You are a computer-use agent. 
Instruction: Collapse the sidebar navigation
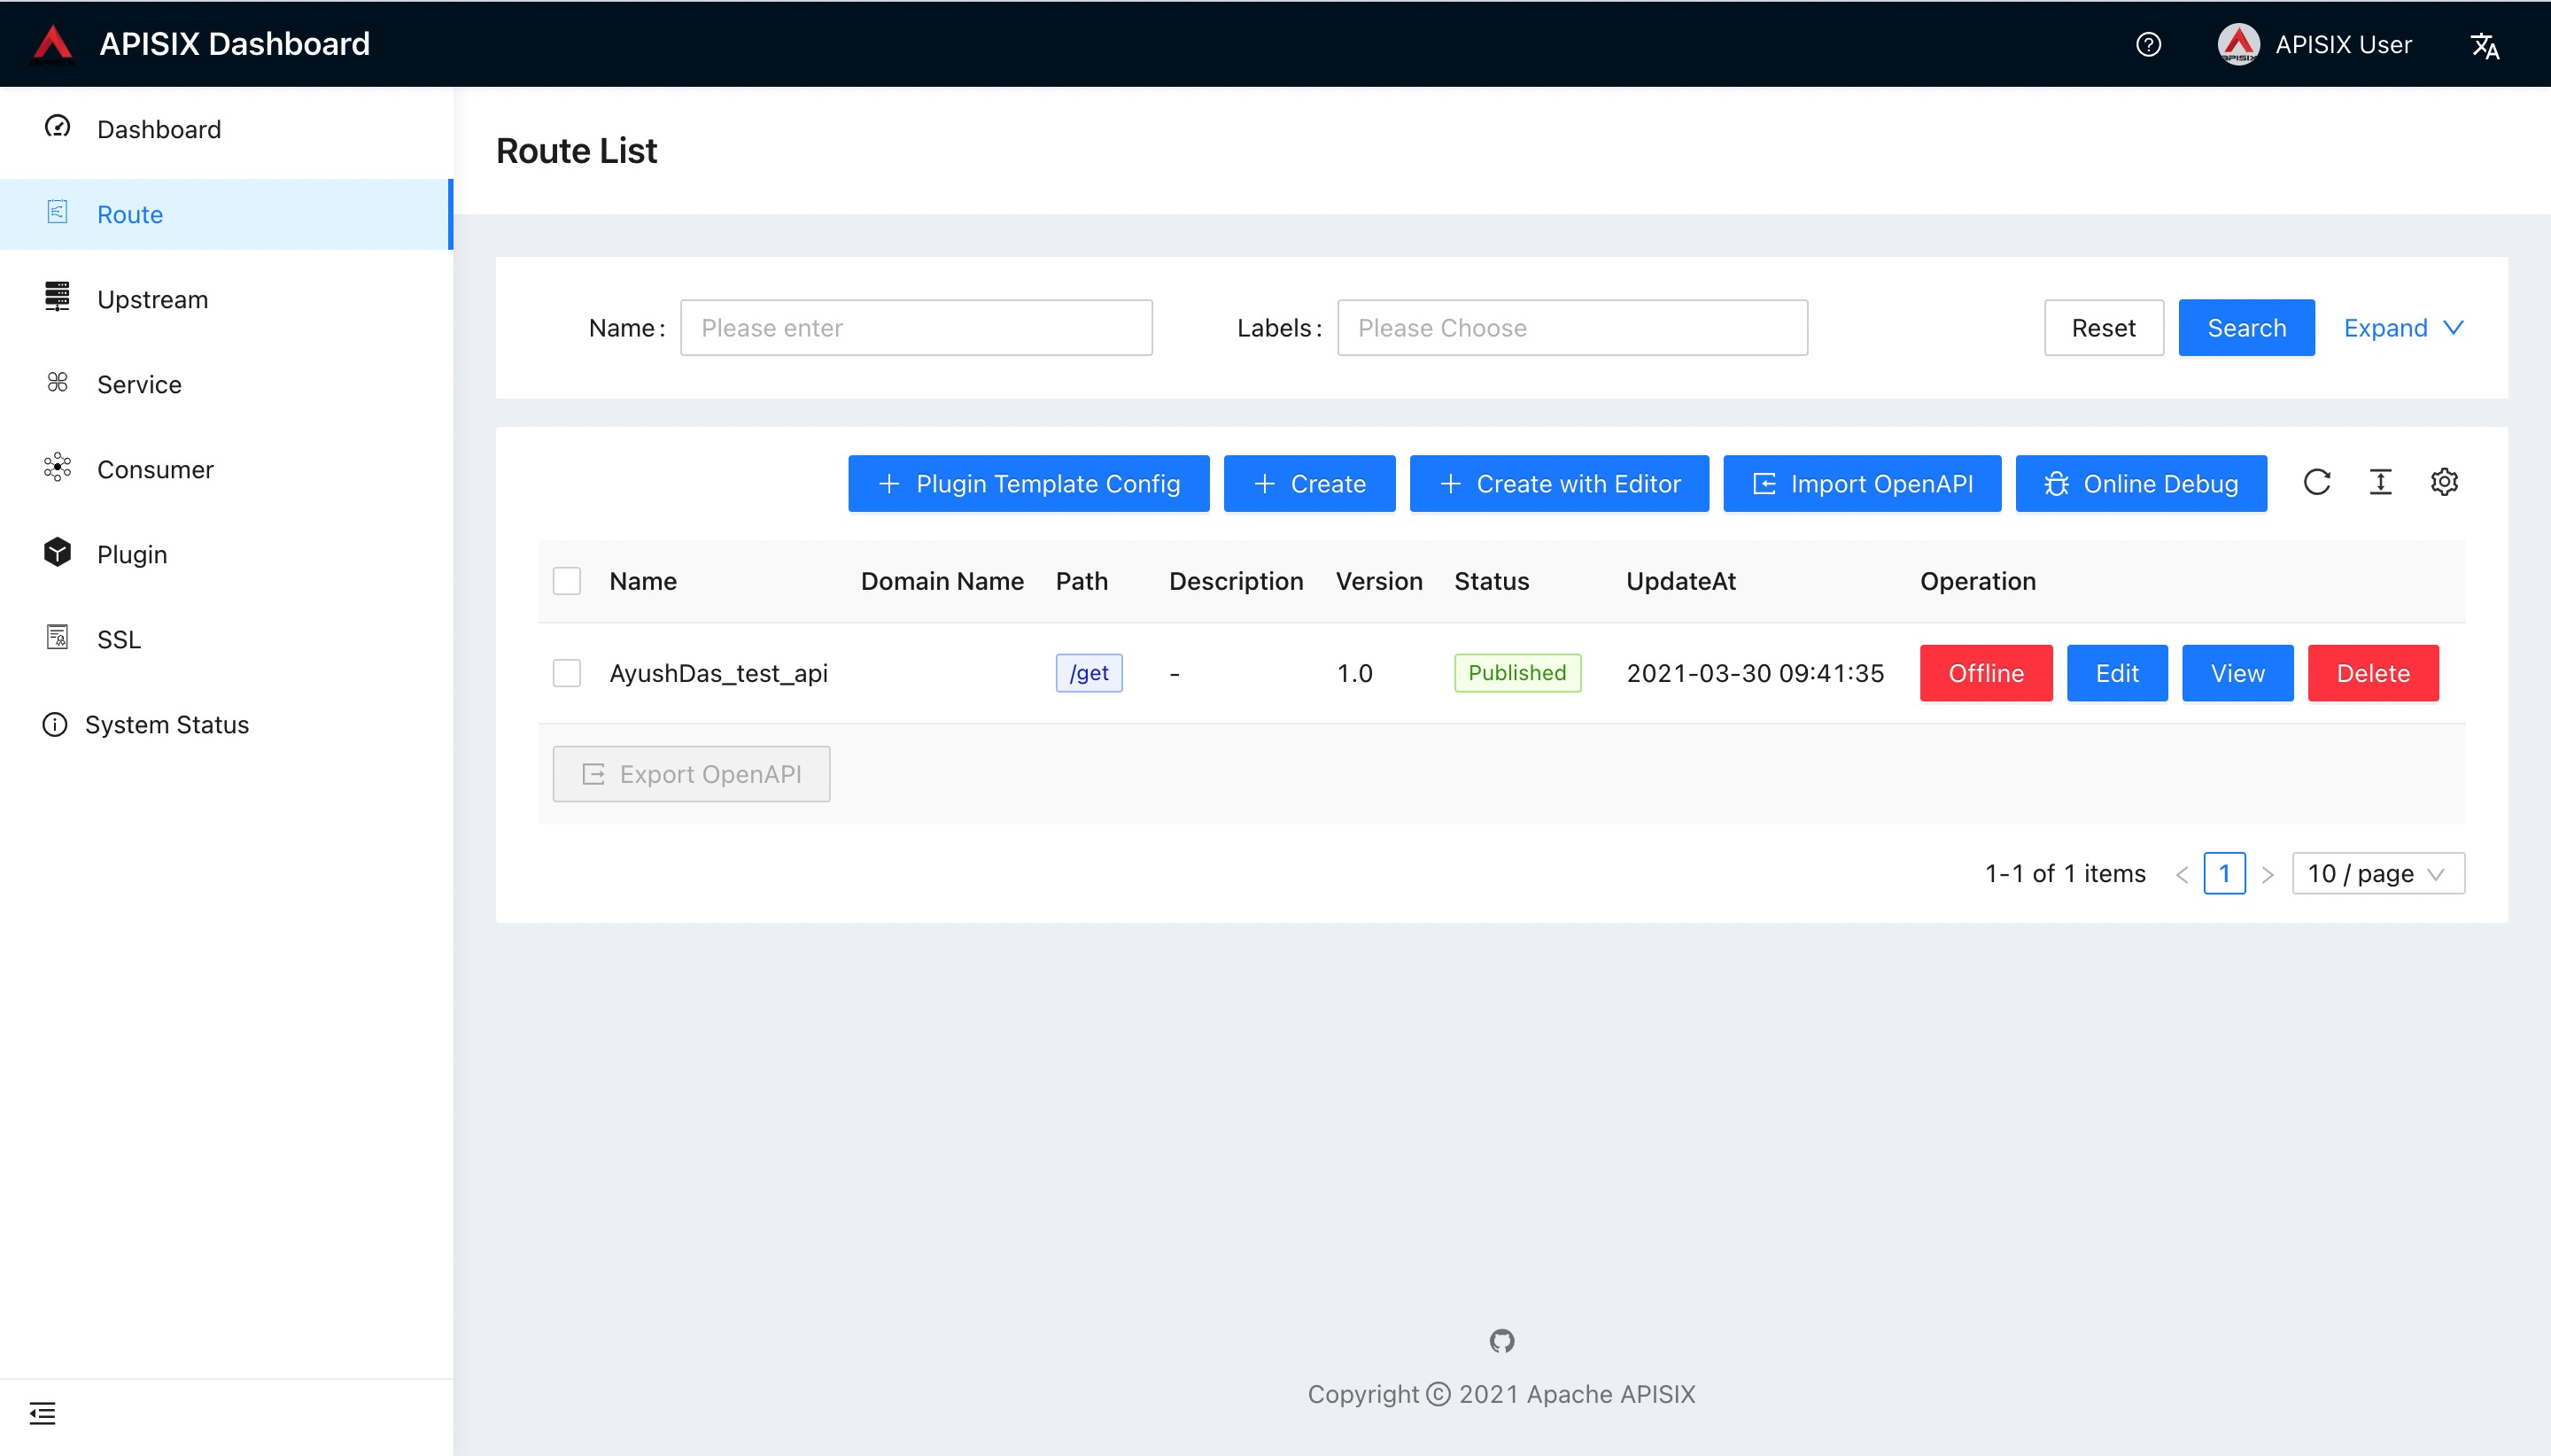[42, 1413]
